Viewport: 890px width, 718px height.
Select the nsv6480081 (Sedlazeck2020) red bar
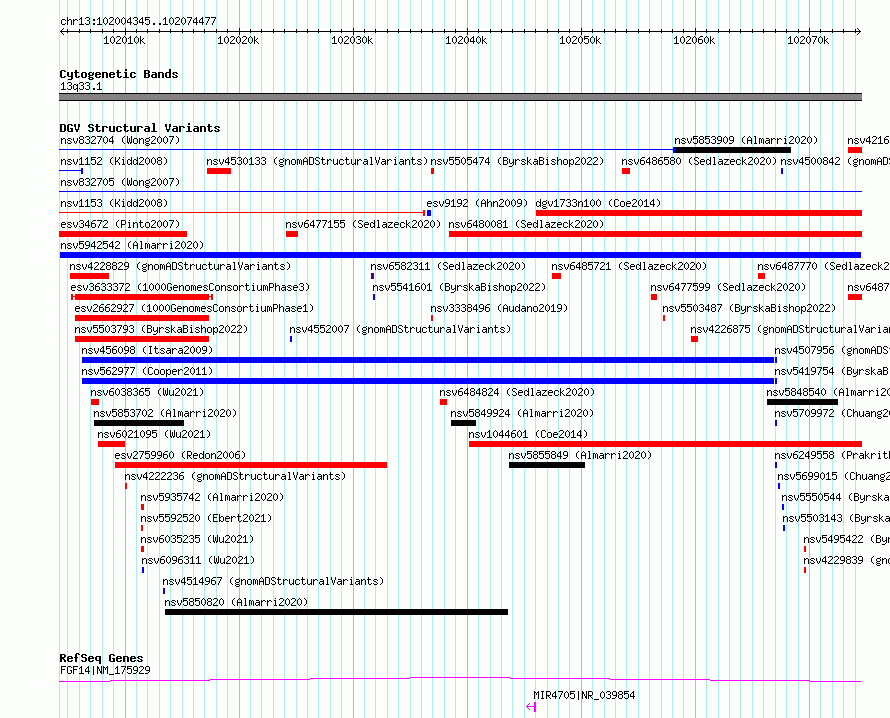pos(656,234)
